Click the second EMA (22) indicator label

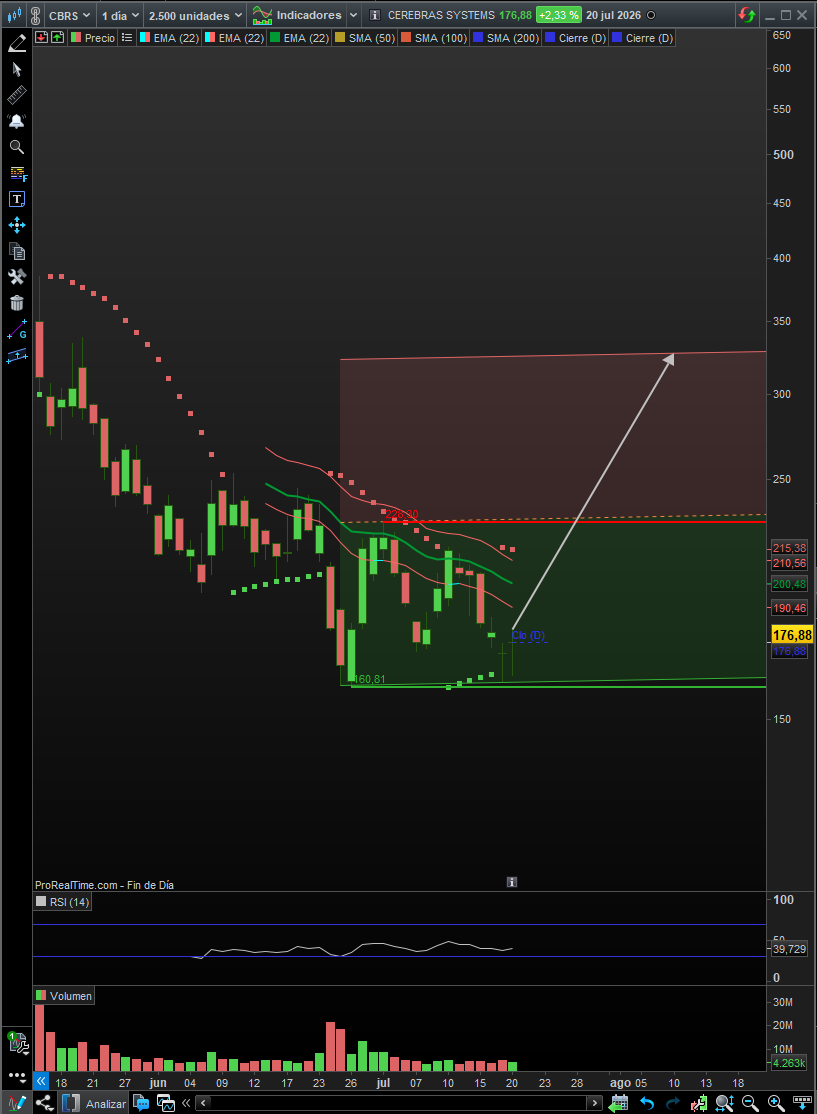pyautogui.click(x=234, y=38)
